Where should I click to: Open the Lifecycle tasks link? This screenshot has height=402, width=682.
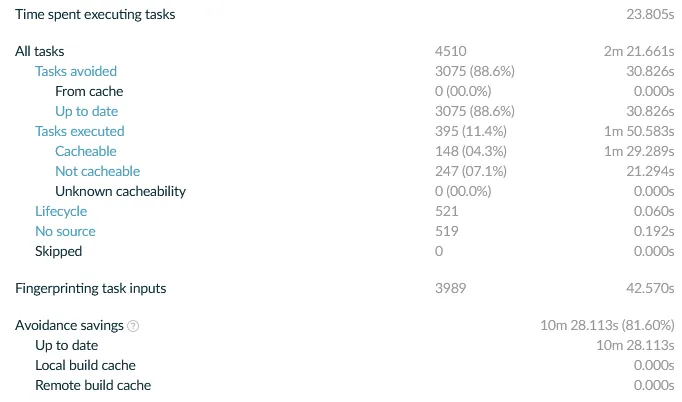(61, 211)
